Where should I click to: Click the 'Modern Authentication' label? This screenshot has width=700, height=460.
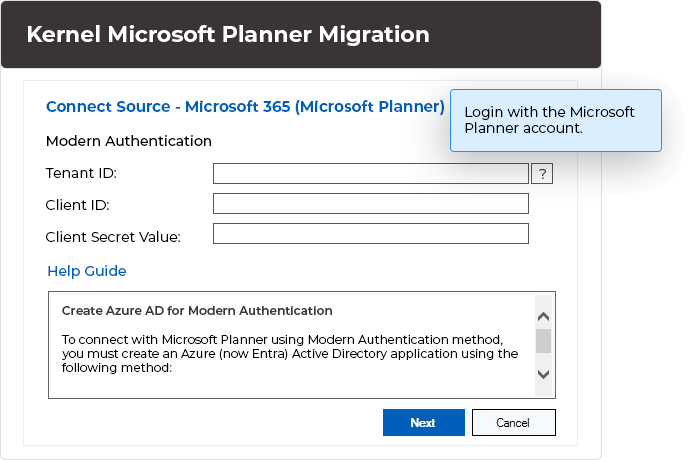[129, 141]
